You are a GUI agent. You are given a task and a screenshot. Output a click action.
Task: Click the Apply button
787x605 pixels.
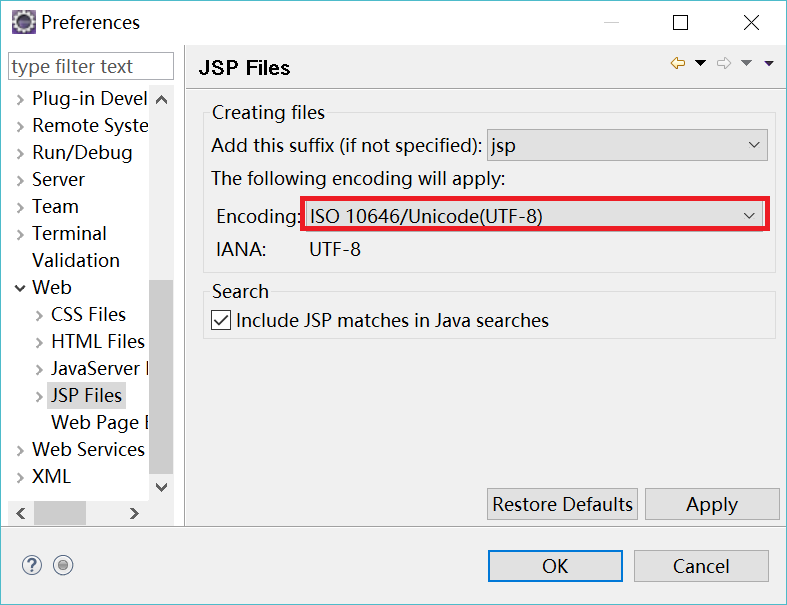(711, 505)
